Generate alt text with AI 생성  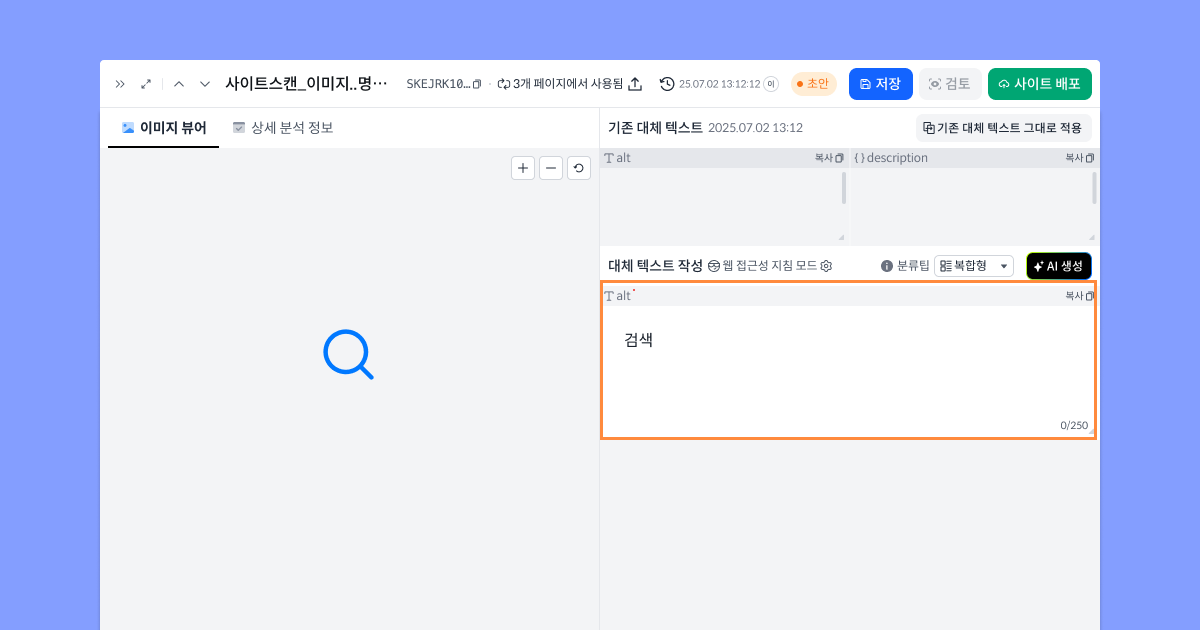1058,266
